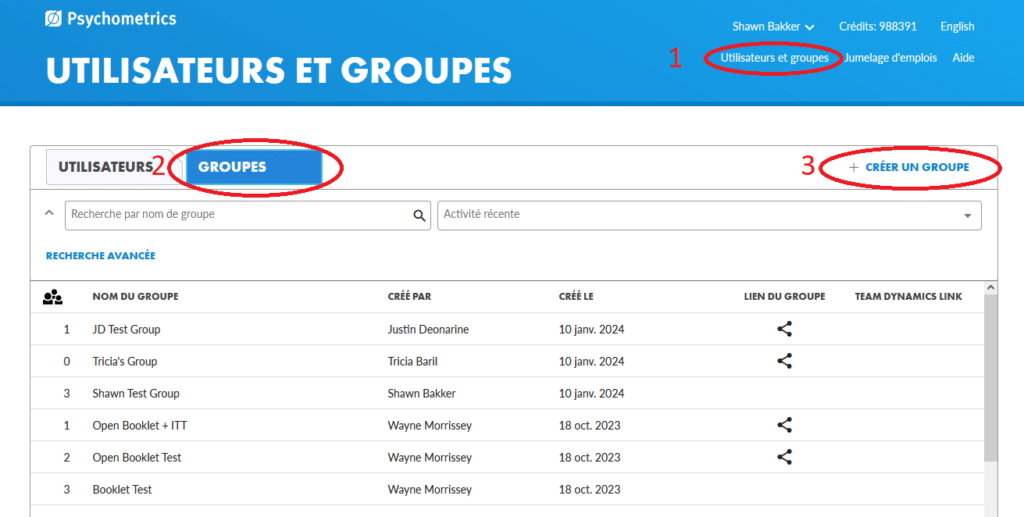Screen dimensions: 1024x517
Task: Expand the Shawn Bakker user menu
Action: [773, 27]
